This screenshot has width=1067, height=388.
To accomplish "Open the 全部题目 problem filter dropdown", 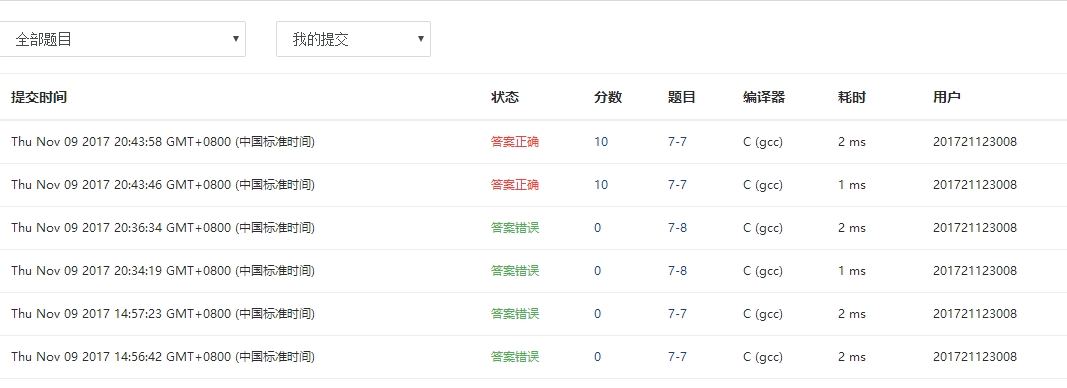I will point(122,39).
